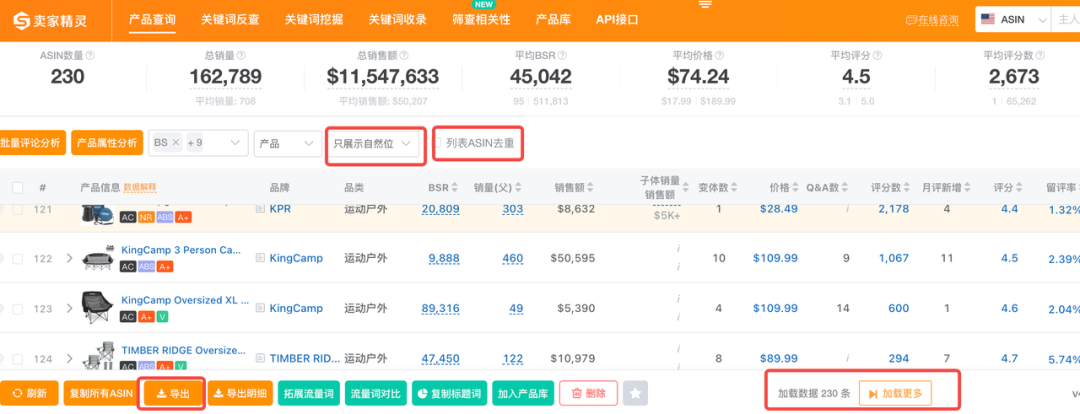The width and height of the screenshot is (1080, 414).
Task: Click the help icon next to 总销售额
Action: pyautogui.click(x=404, y=55)
